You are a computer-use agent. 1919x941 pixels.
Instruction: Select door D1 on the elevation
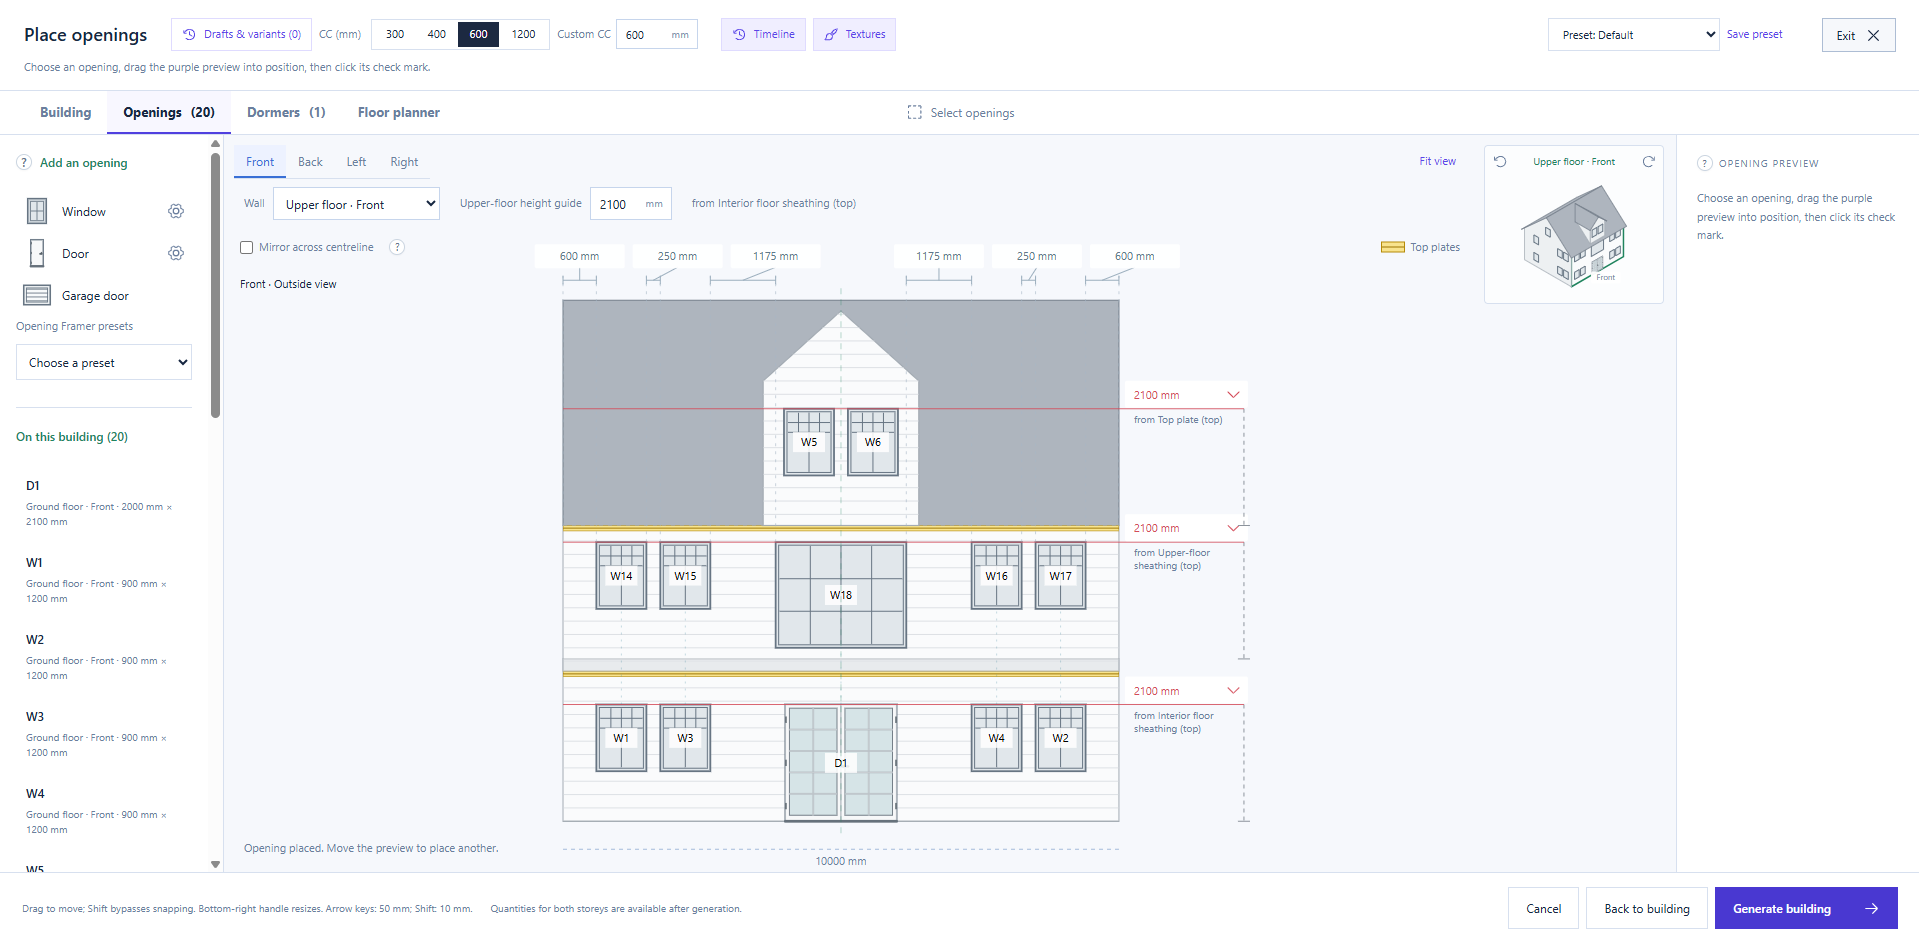[841, 763]
